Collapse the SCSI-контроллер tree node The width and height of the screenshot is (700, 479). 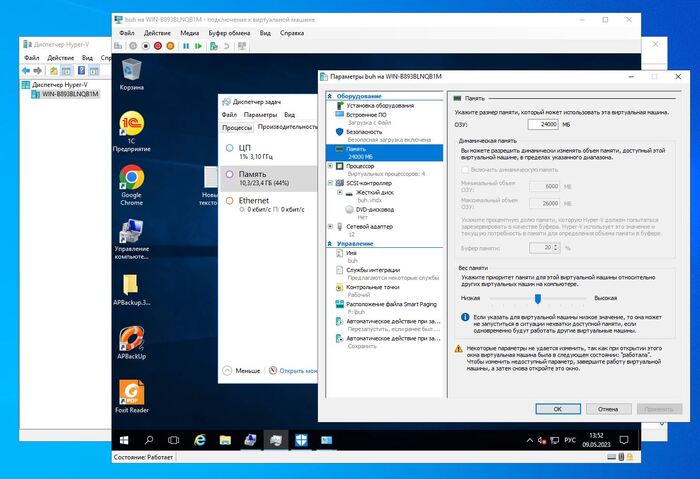coord(331,183)
